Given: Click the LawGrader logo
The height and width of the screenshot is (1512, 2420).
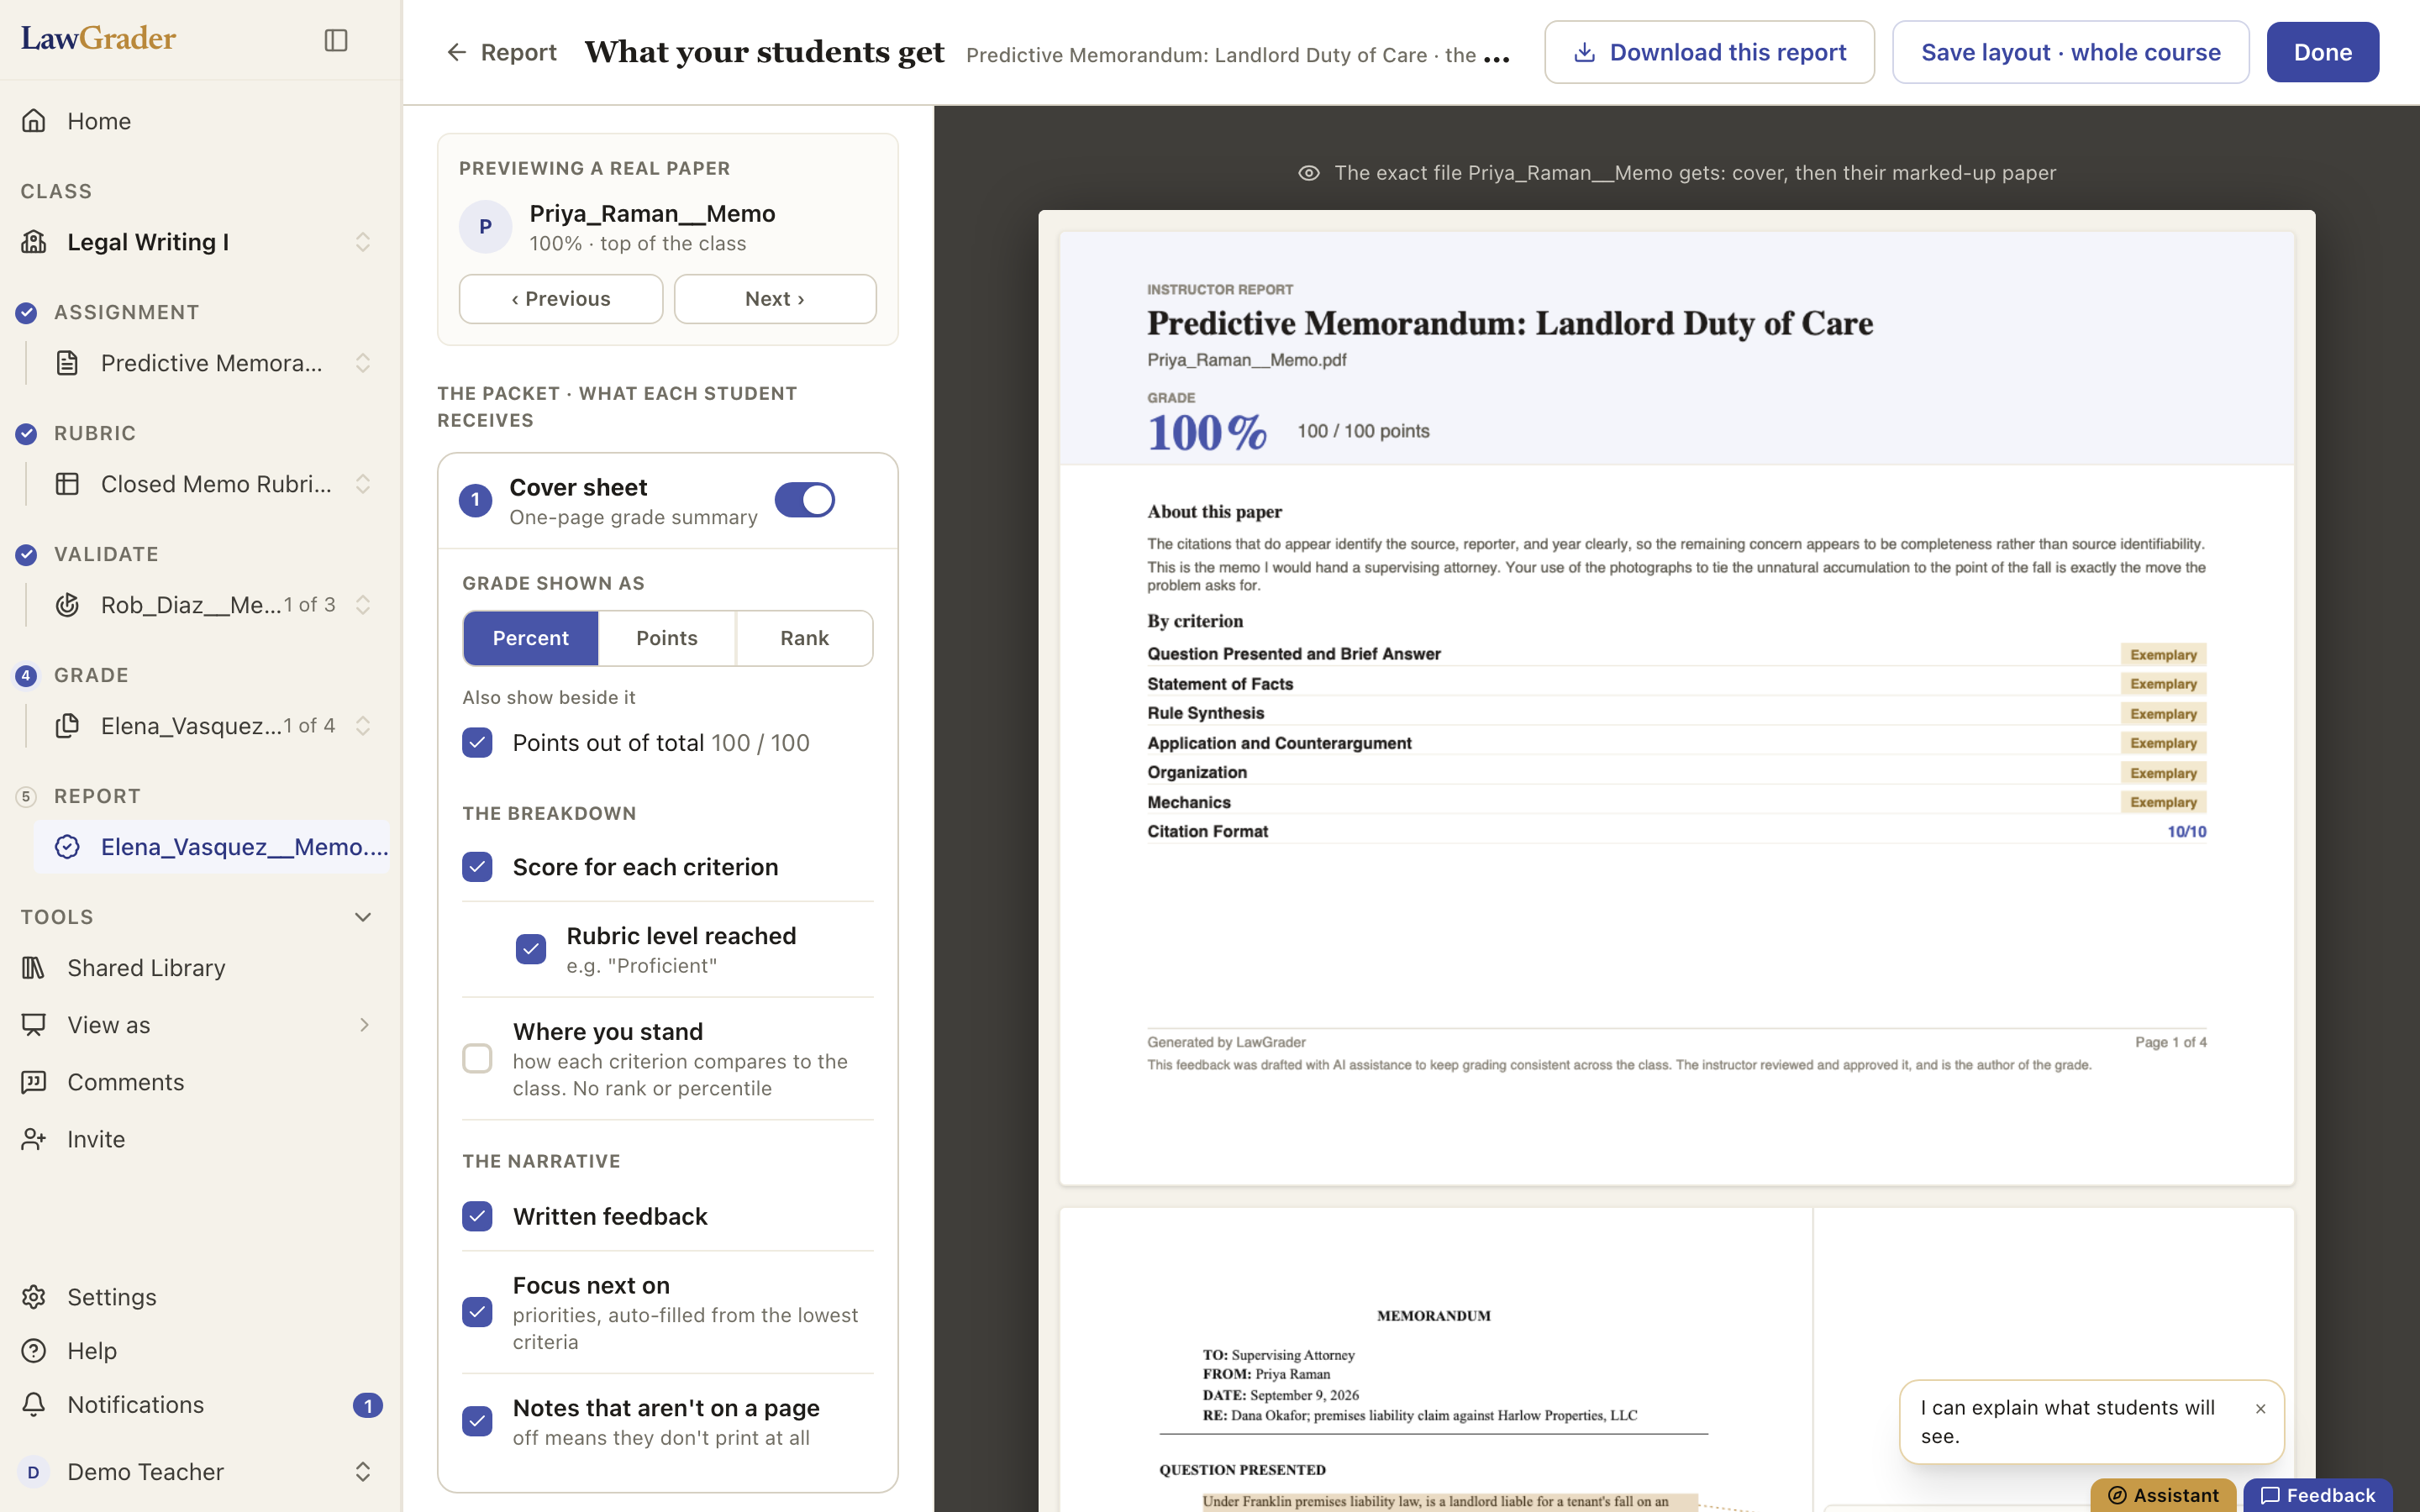Looking at the screenshot, I should [x=98, y=38].
